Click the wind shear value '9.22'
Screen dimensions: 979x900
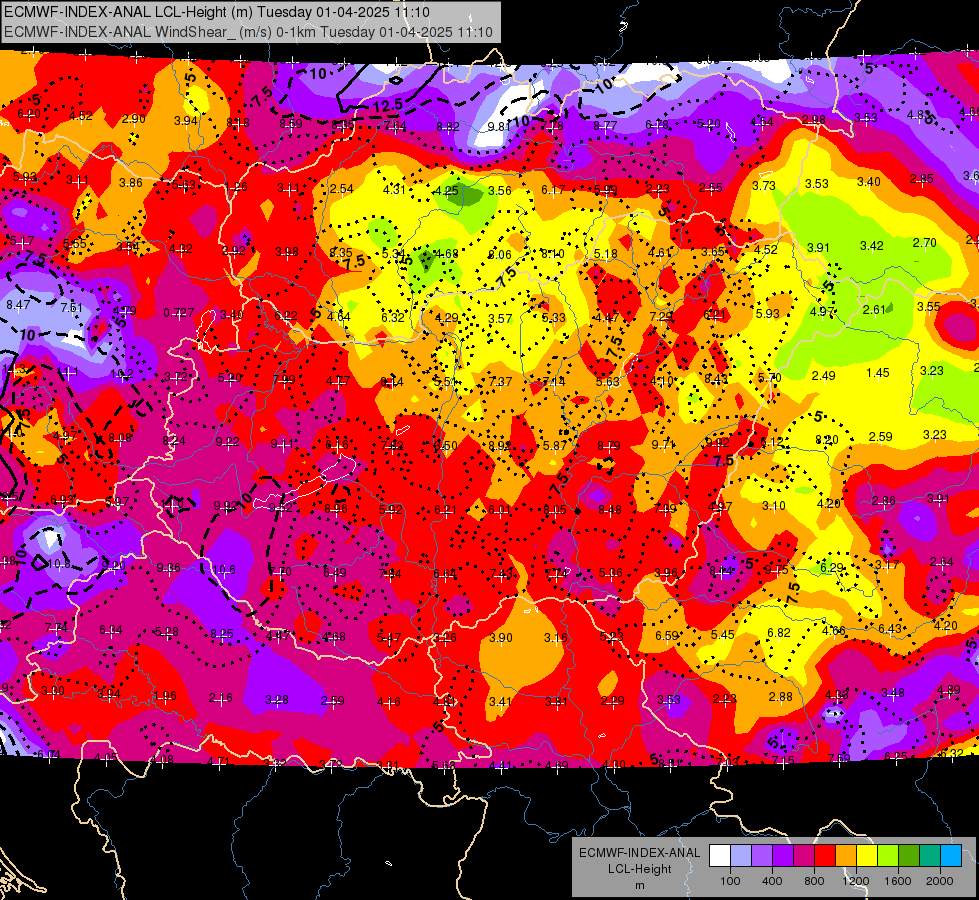tap(228, 442)
